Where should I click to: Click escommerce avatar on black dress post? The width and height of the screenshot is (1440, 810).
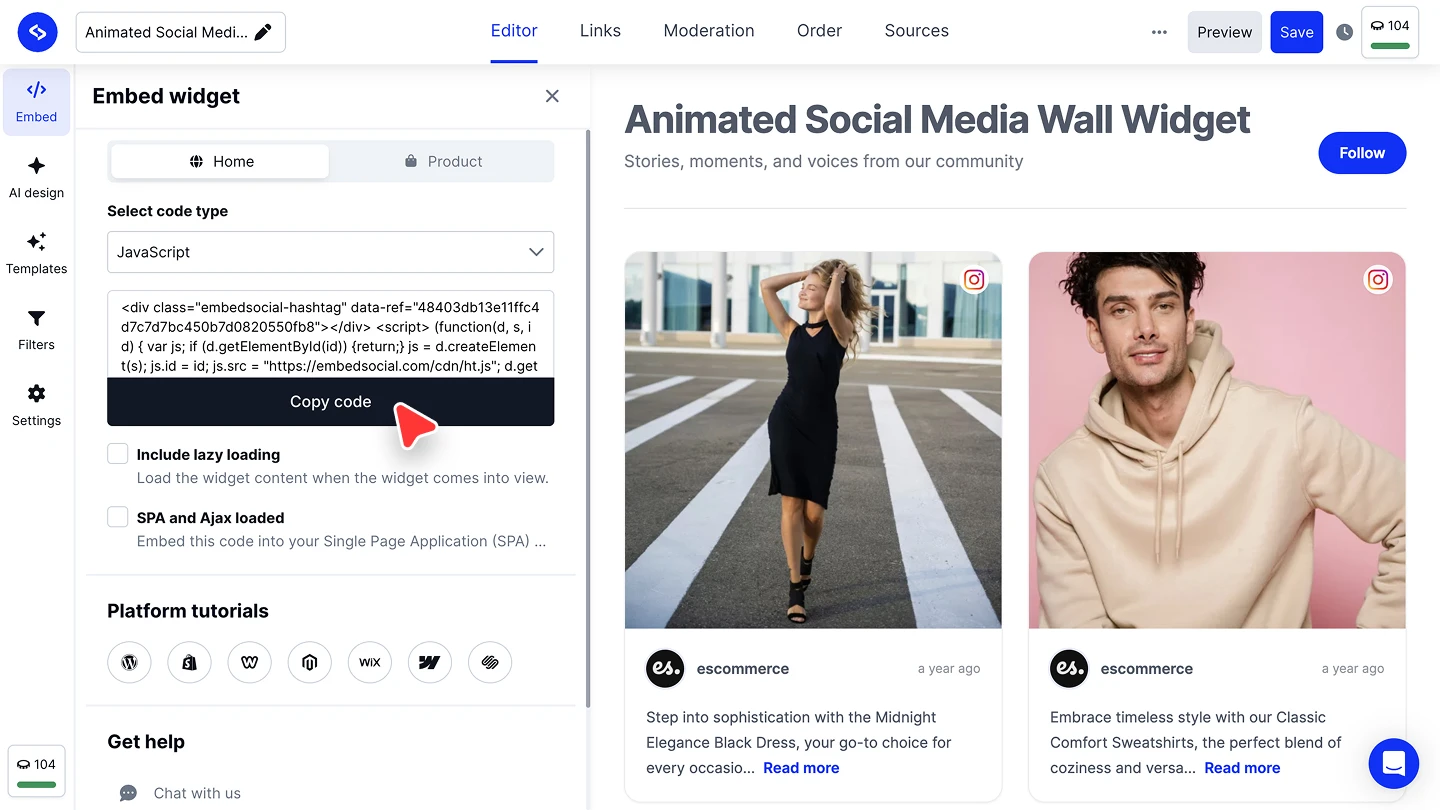click(x=665, y=668)
